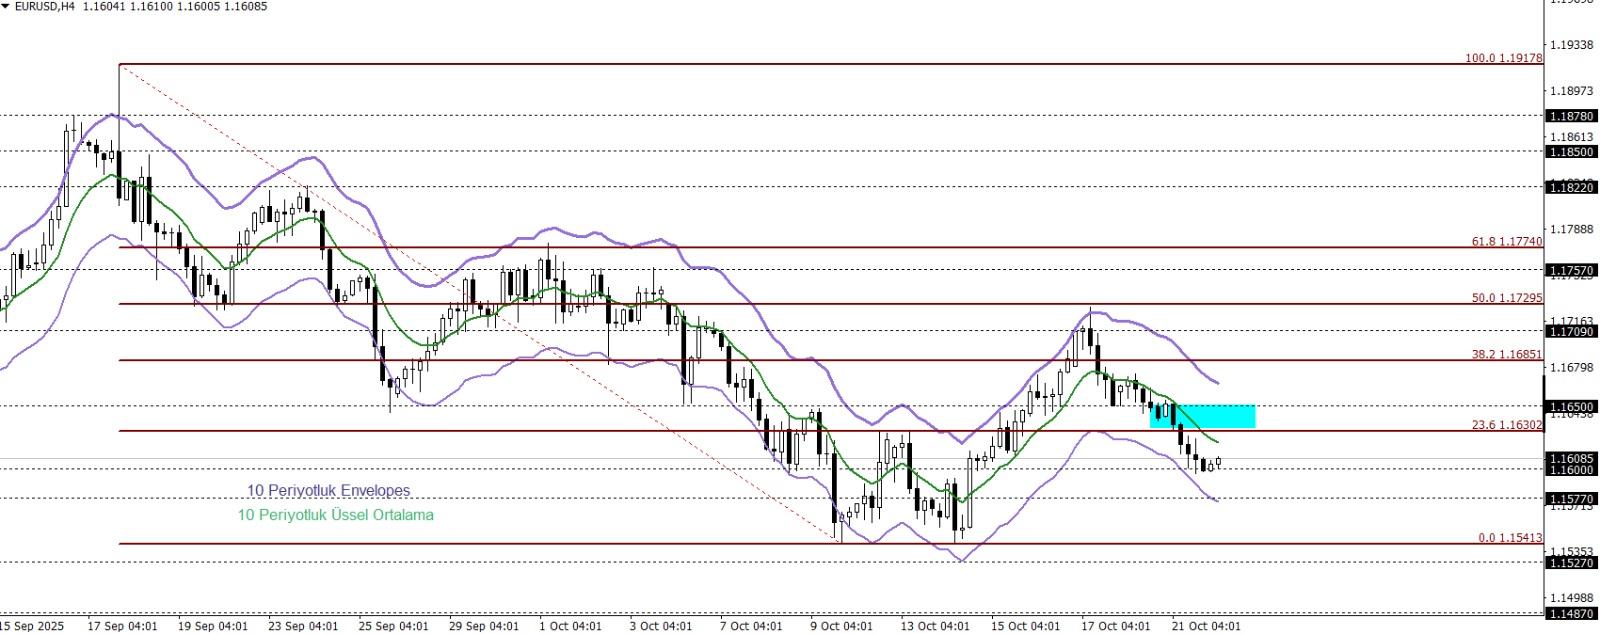Click the triangle arrow beside EURUSD,H4 title
The image size is (1600, 634).
(x=6, y=6)
